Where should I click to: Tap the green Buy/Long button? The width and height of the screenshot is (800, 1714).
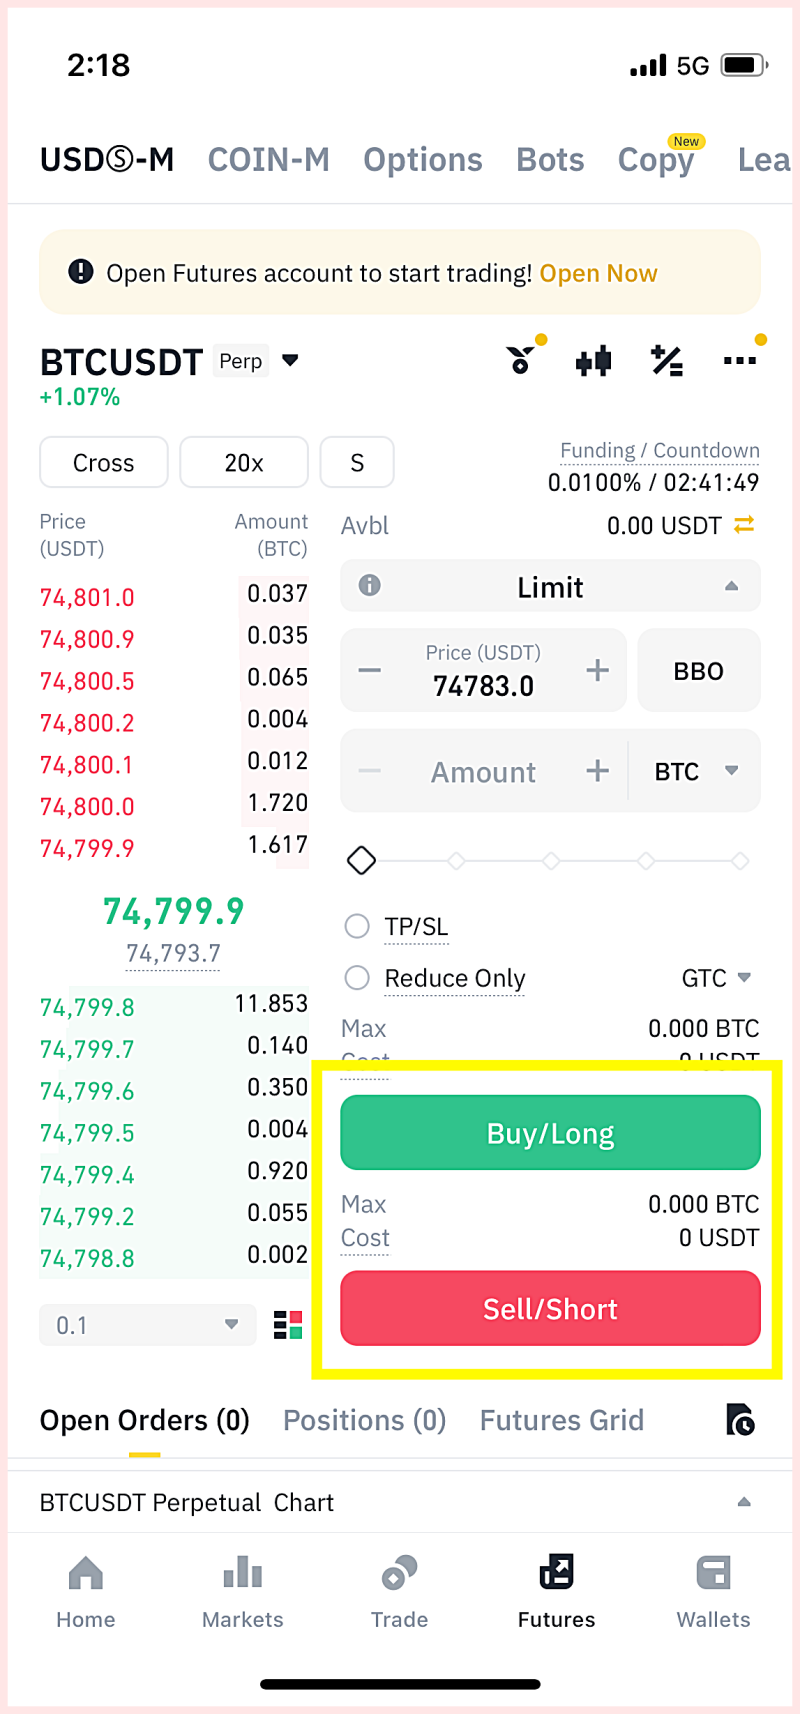pyautogui.click(x=551, y=1133)
